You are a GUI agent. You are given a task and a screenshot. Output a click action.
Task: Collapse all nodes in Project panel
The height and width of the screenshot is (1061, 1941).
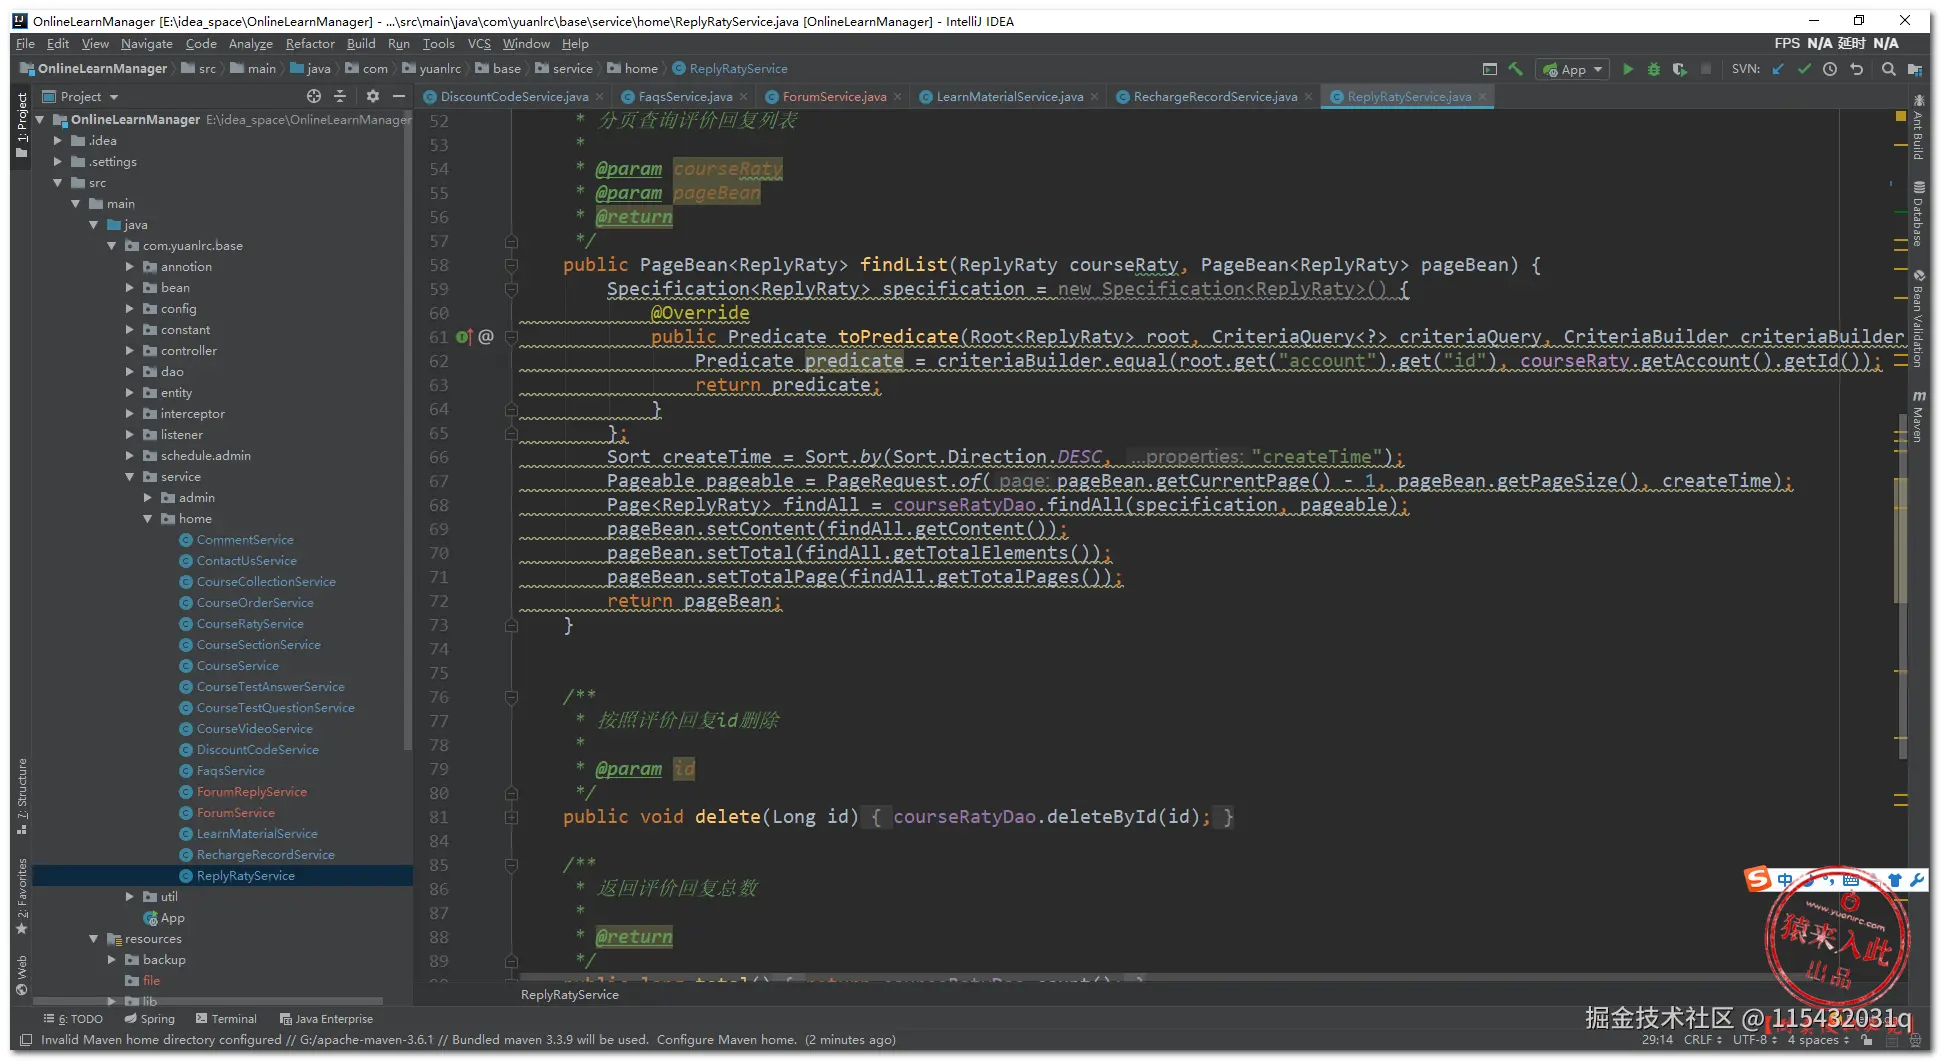[x=340, y=96]
